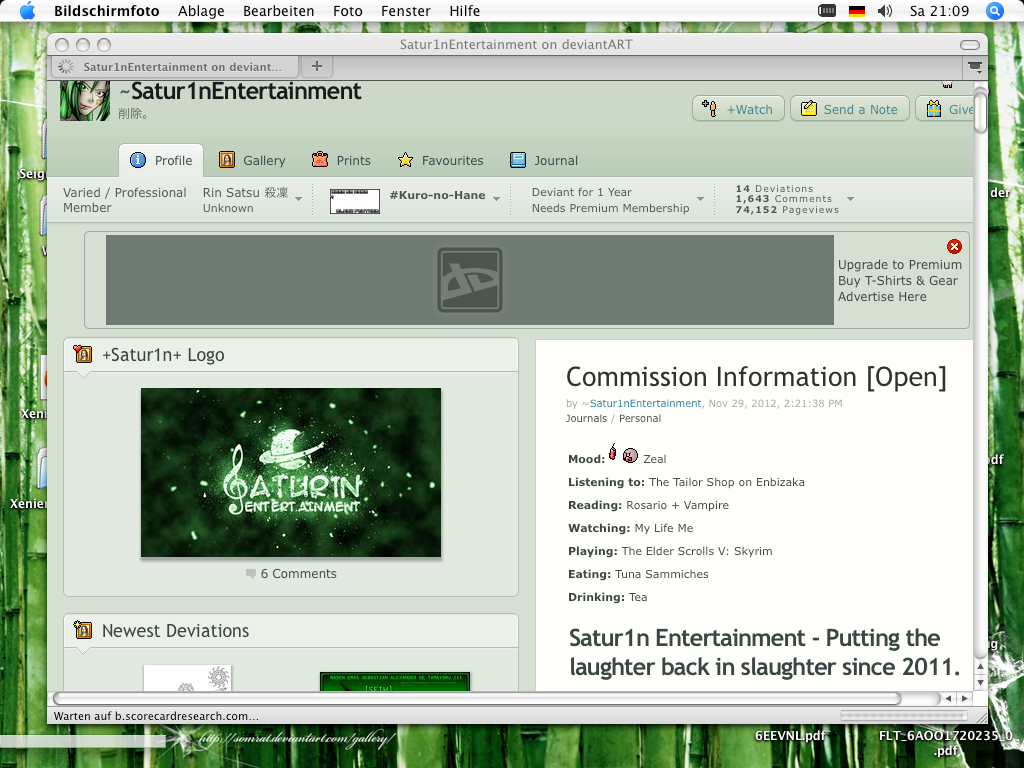Open the Gallery tab

coord(252,160)
